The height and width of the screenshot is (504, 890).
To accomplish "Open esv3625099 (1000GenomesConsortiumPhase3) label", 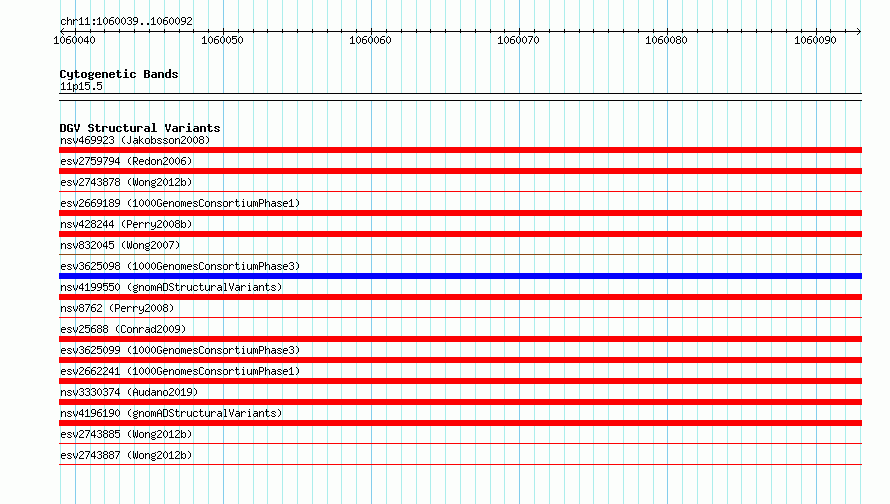I will [180, 350].
